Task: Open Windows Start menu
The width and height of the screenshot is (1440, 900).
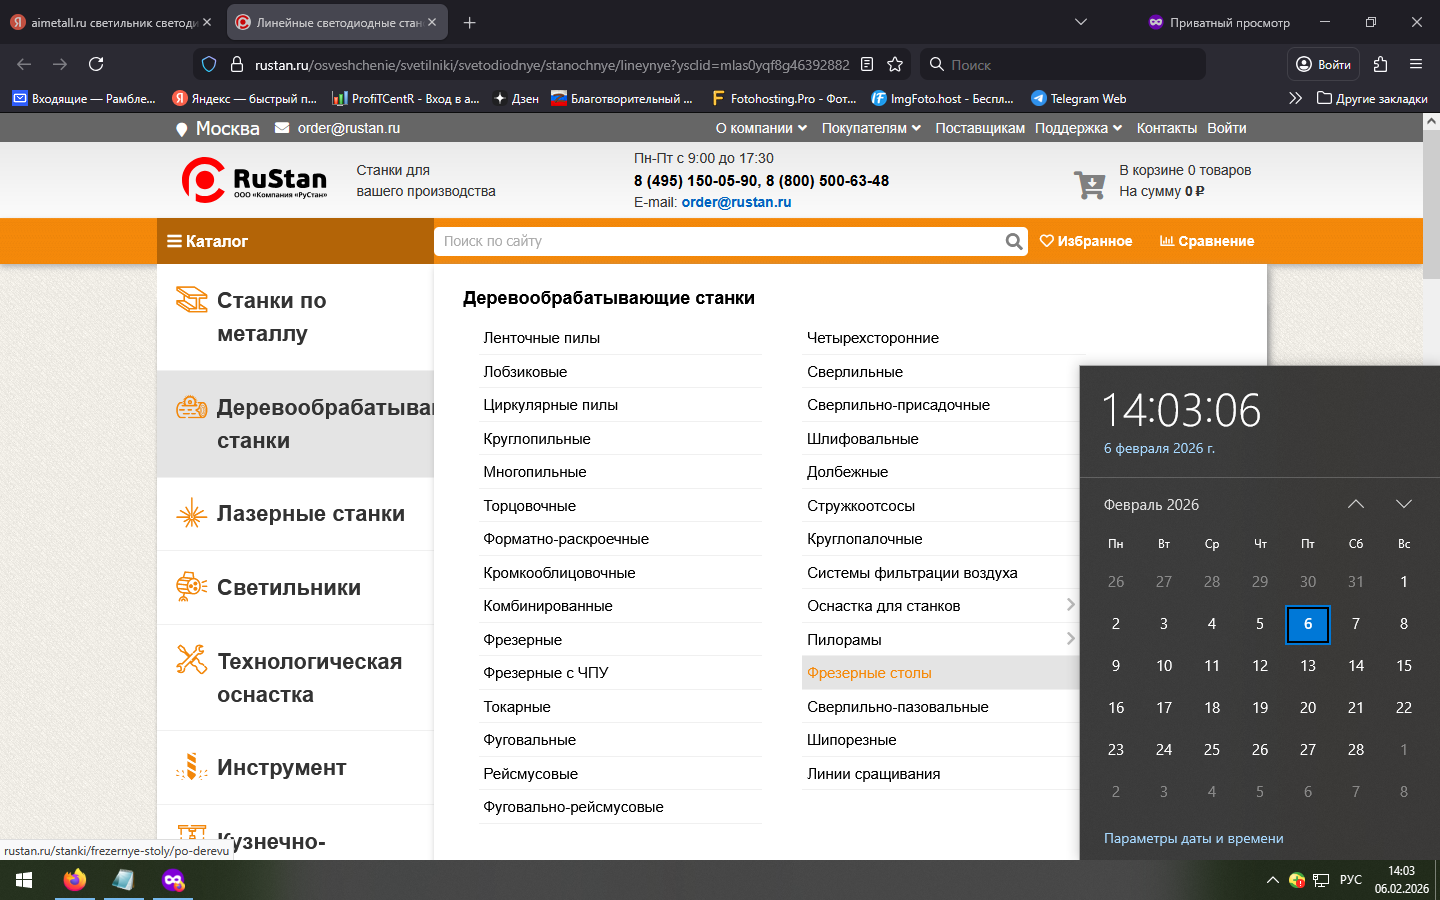Action: (24, 880)
